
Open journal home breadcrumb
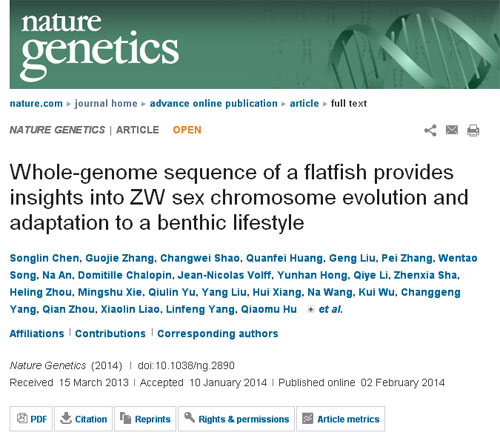pos(106,104)
